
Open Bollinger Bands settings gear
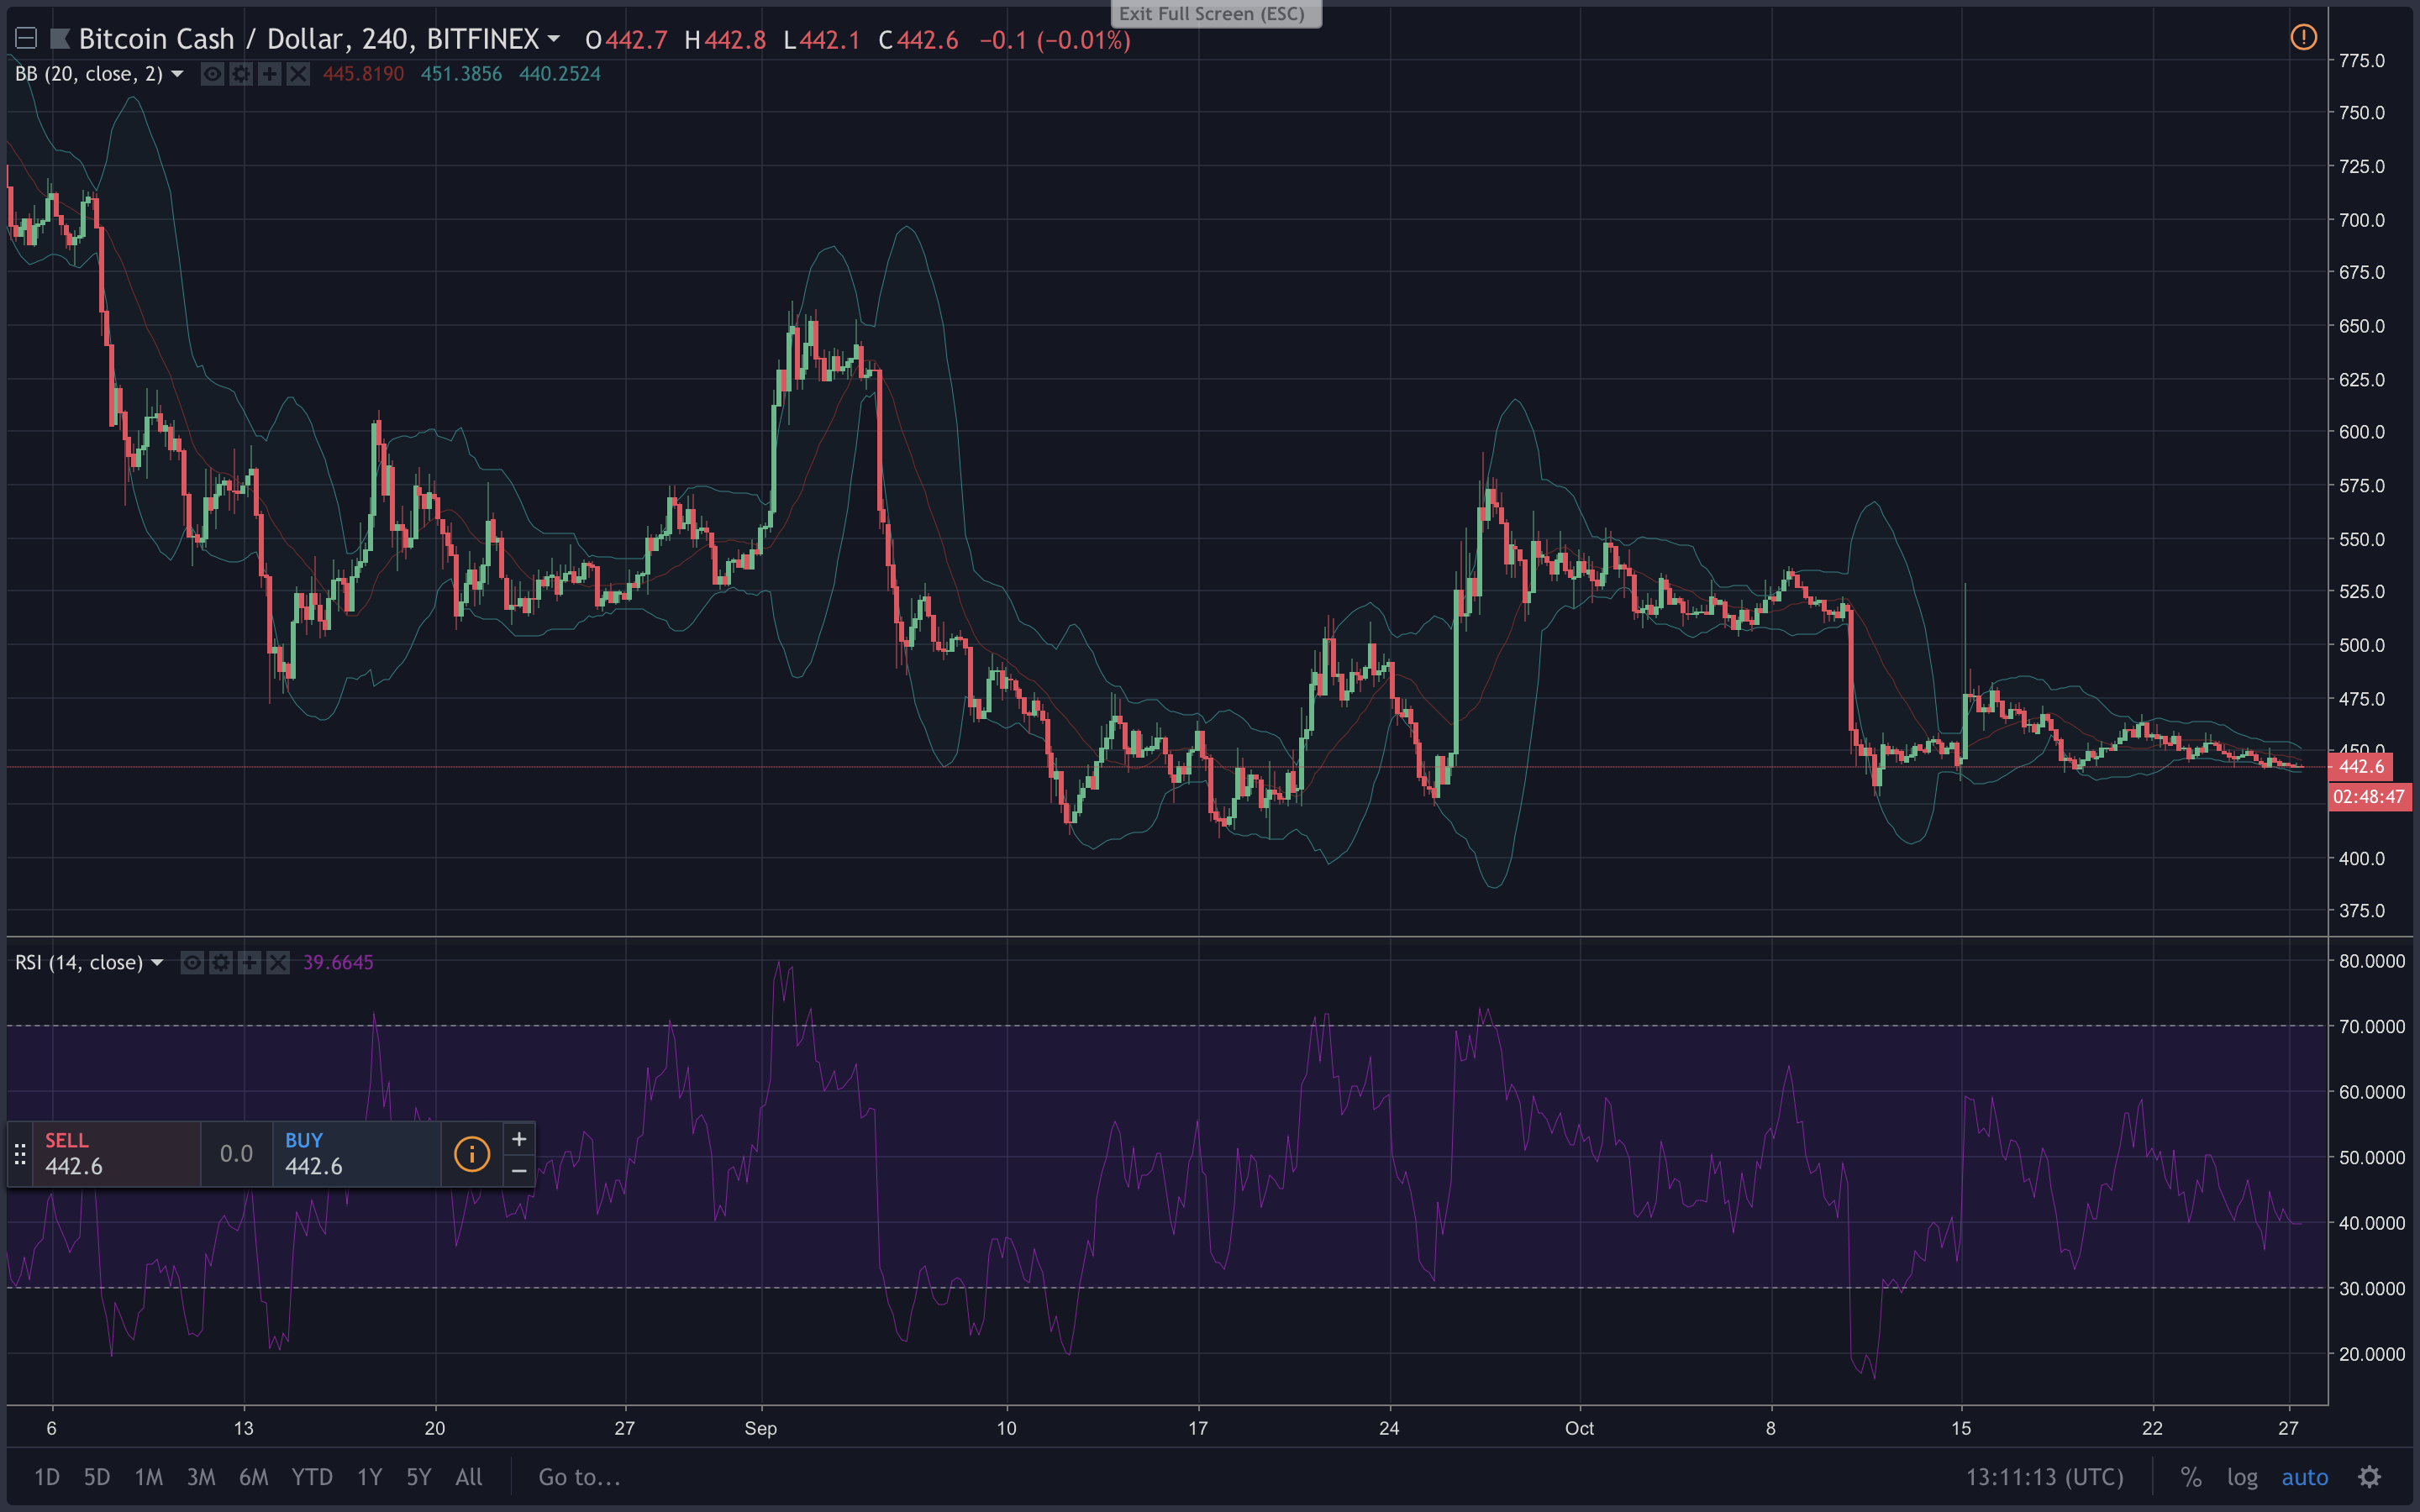(x=241, y=74)
